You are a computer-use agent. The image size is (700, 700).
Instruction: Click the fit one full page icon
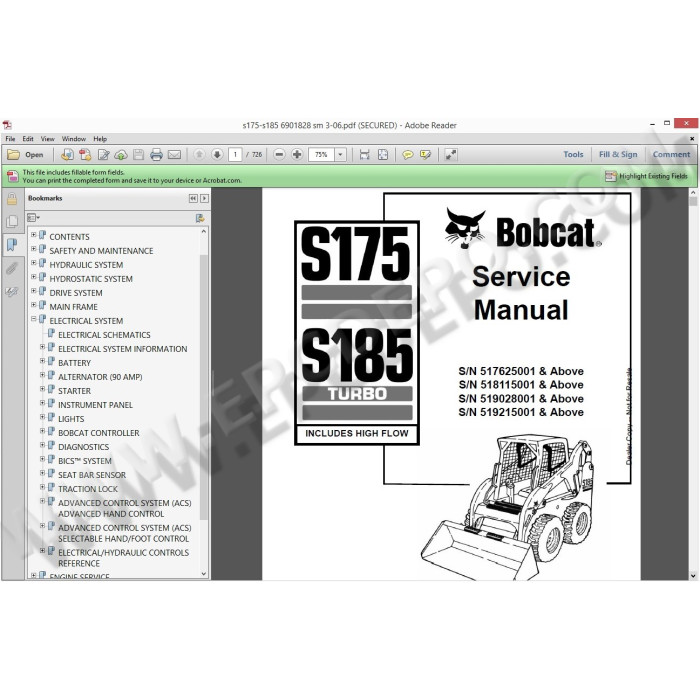pos(383,154)
